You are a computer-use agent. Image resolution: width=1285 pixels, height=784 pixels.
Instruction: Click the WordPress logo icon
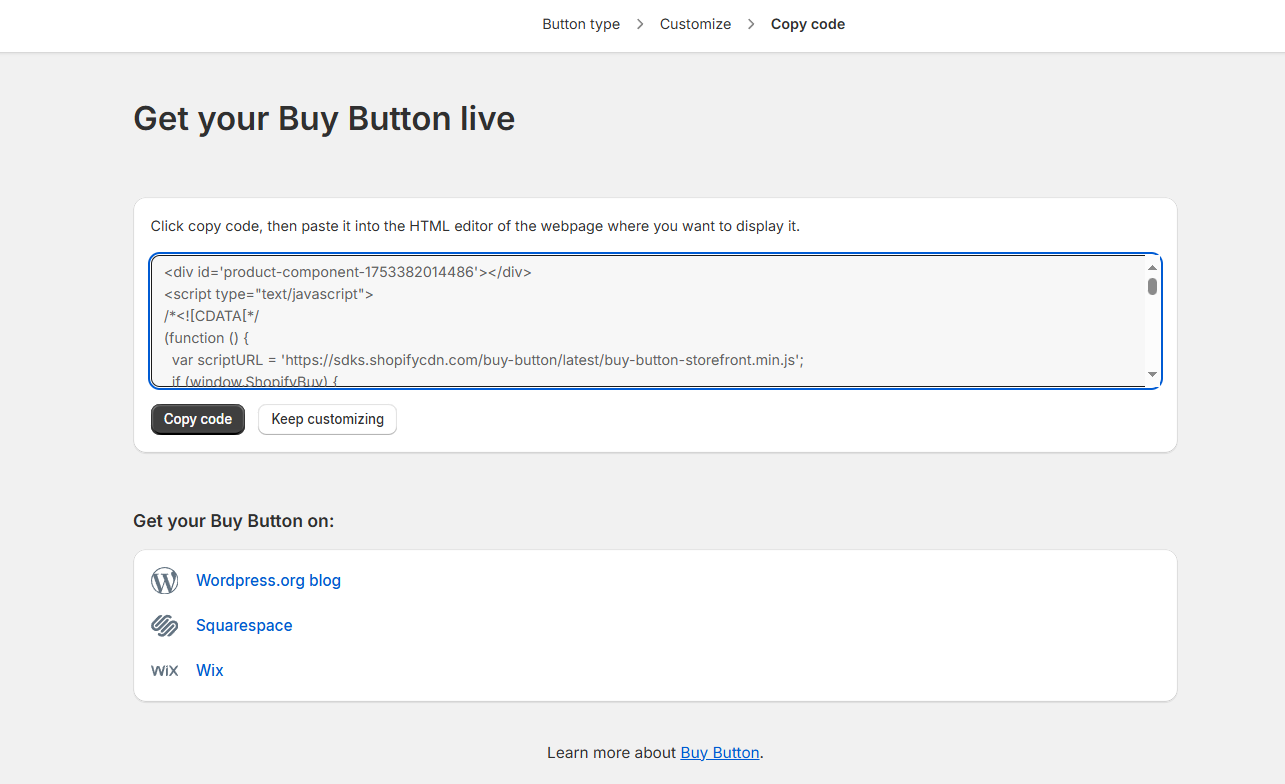[165, 581]
